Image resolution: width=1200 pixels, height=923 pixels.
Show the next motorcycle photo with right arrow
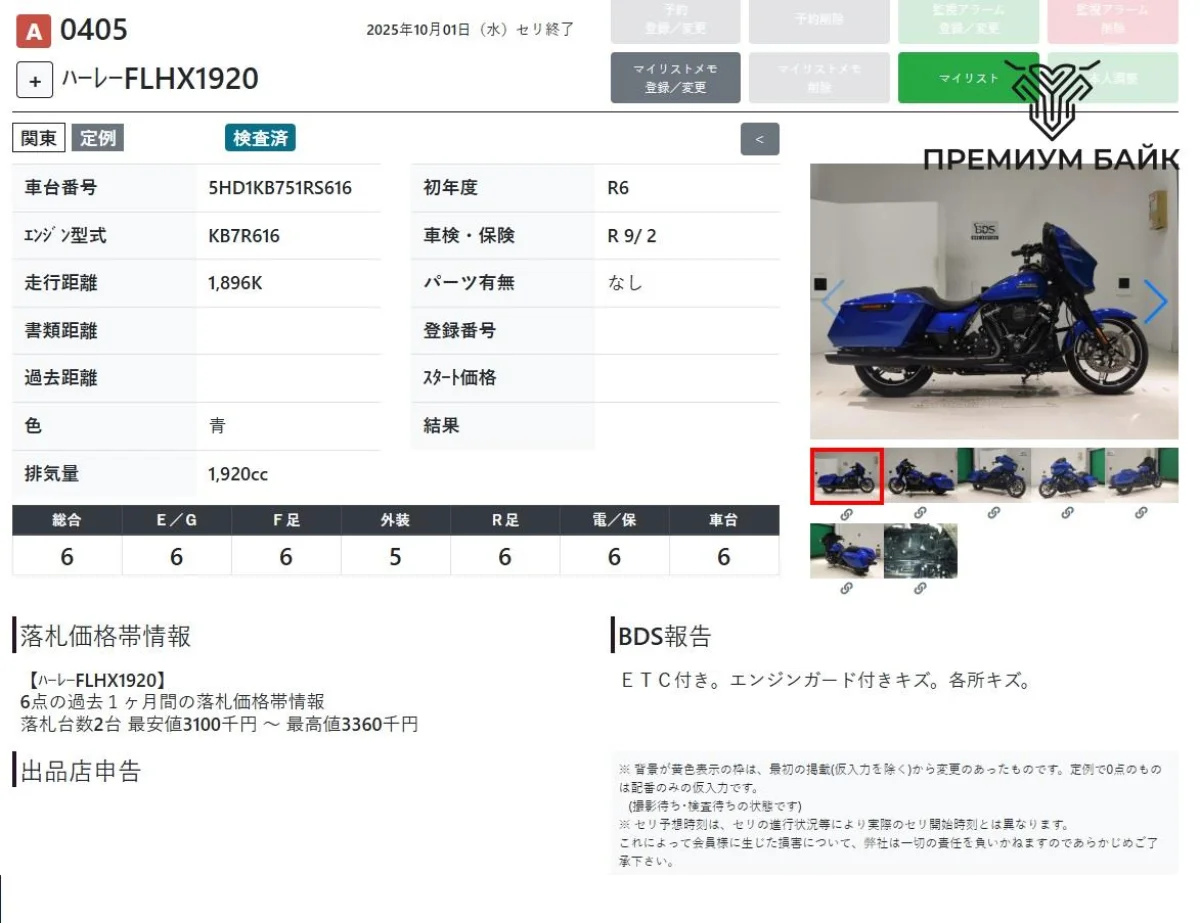[1155, 301]
